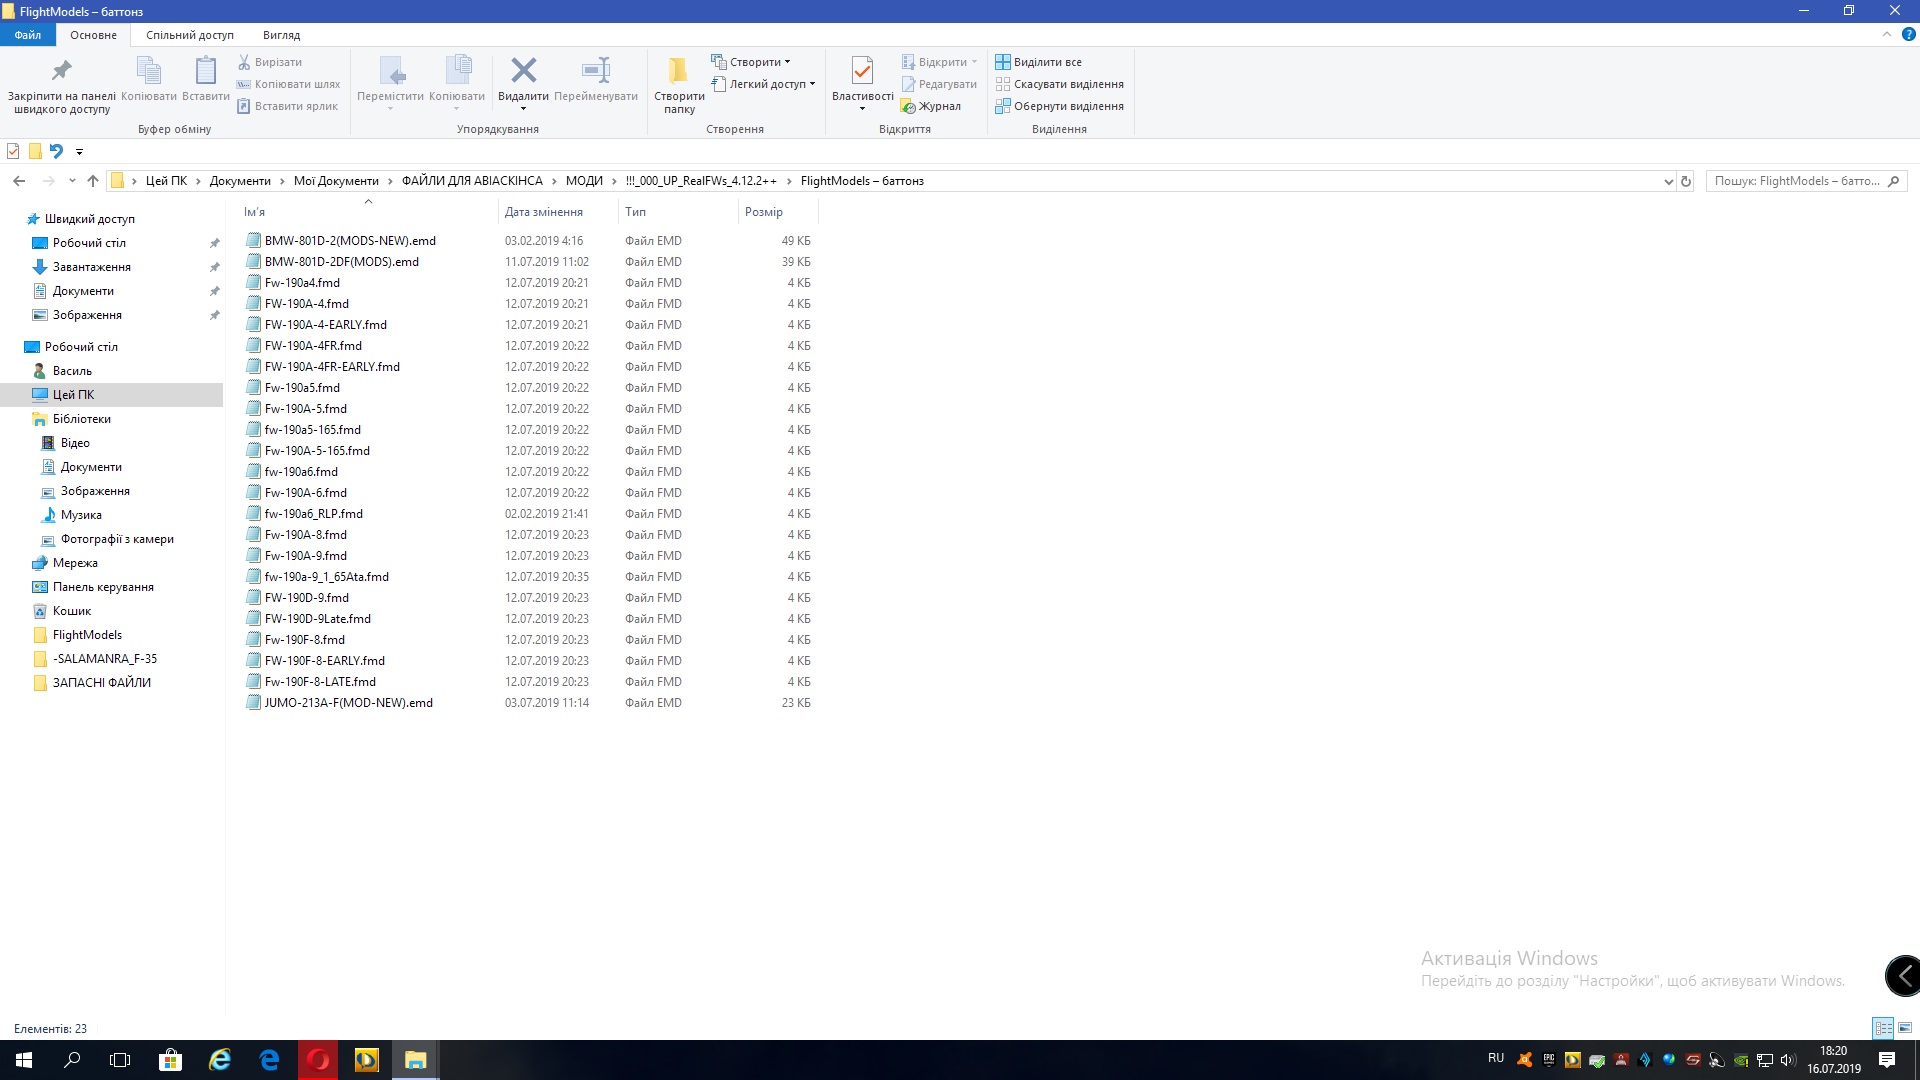Screen dimensions: 1920x1080
Task: Switch to details view toggle in status bar
Action: (1883, 1028)
